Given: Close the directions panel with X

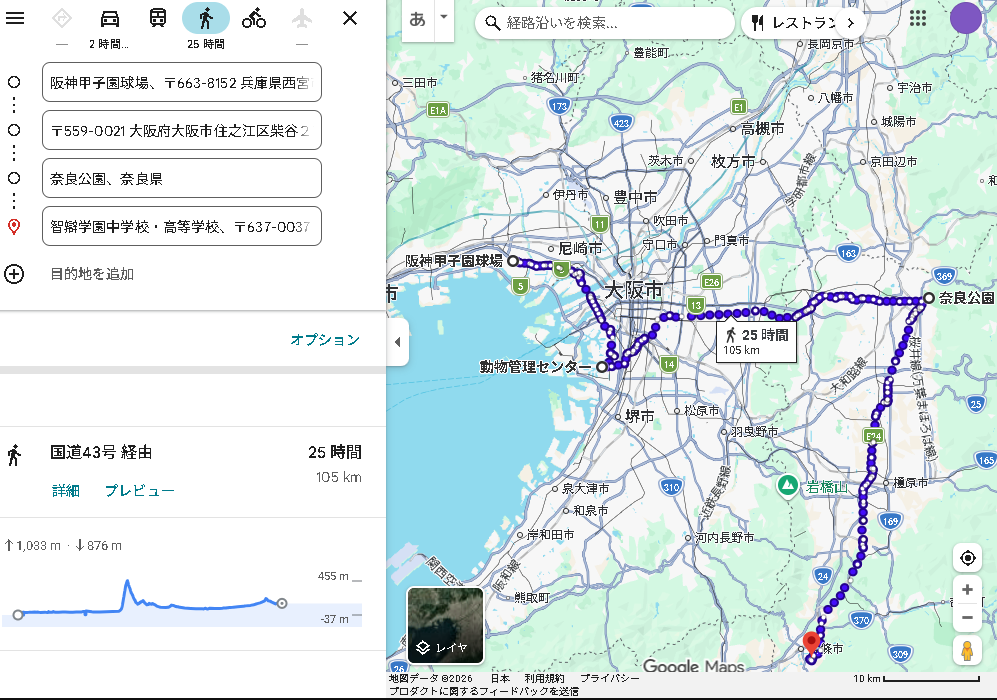Looking at the screenshot, I should pyautogui.click(x=350, y=18).
